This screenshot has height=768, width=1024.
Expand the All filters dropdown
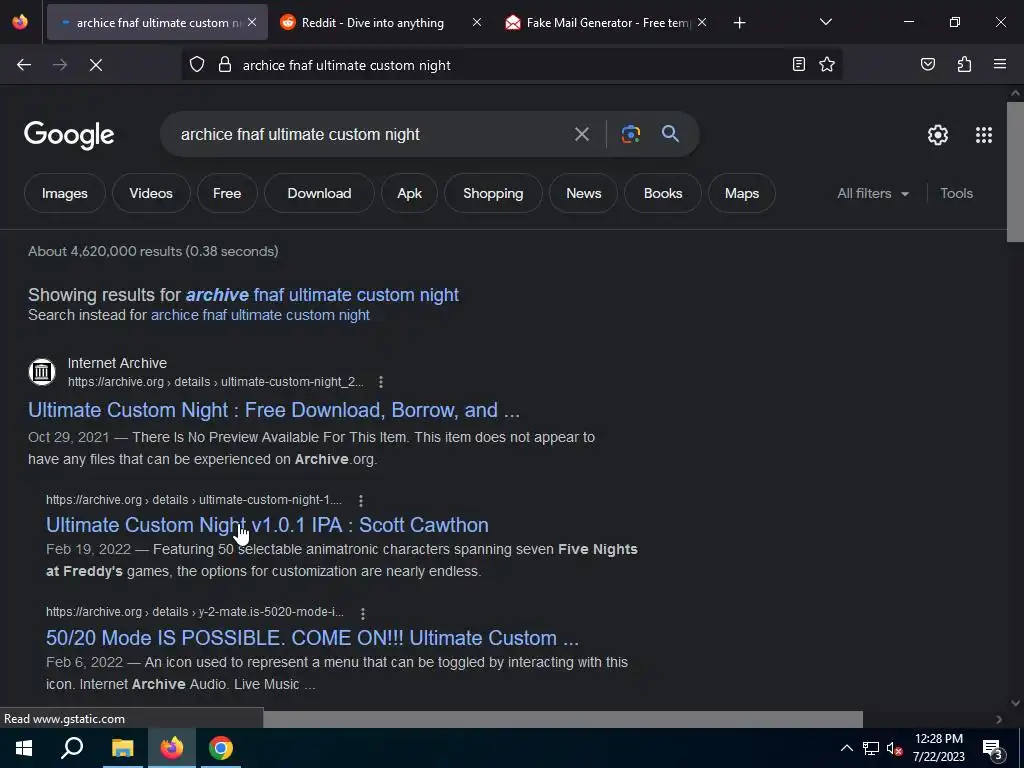tap(873, 193)
